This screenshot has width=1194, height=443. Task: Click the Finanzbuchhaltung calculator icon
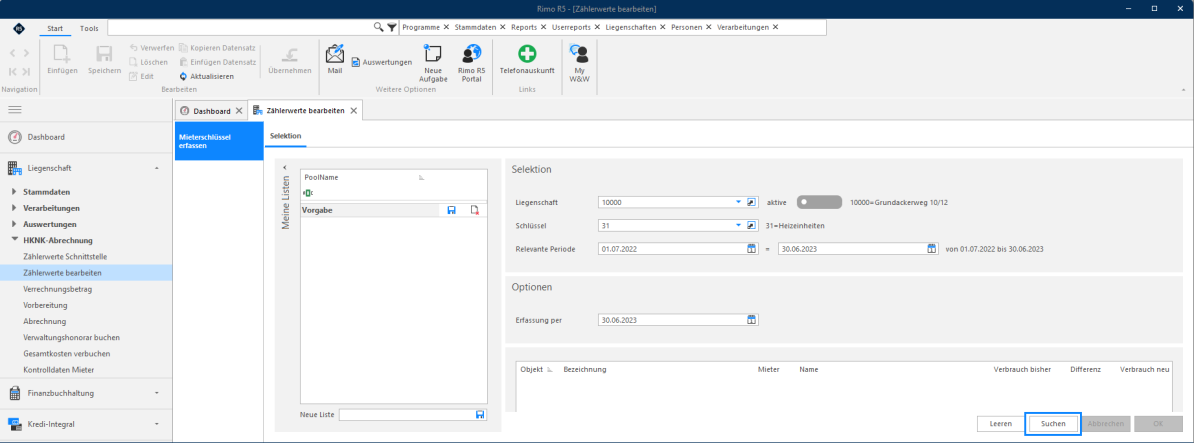tap(14, 394)
